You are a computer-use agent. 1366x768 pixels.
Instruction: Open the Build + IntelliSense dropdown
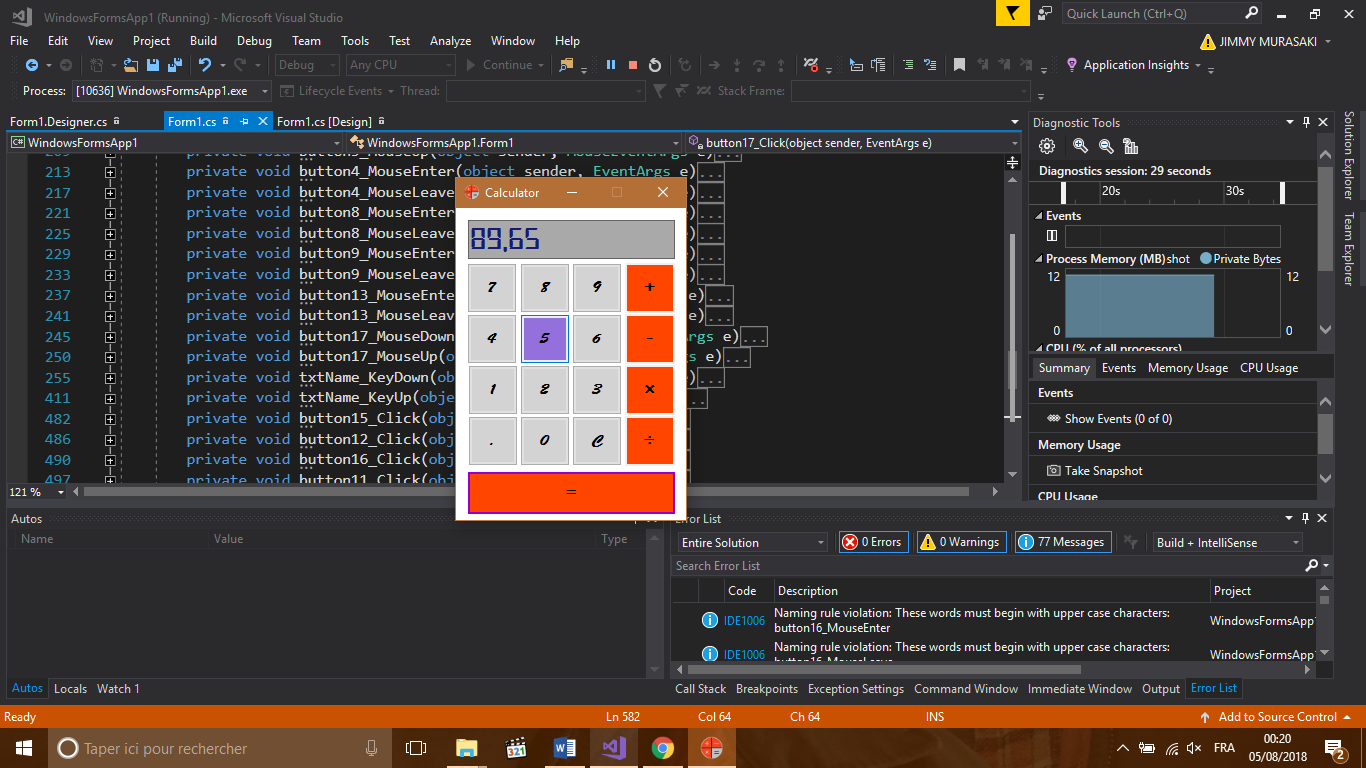(1227, 542)
